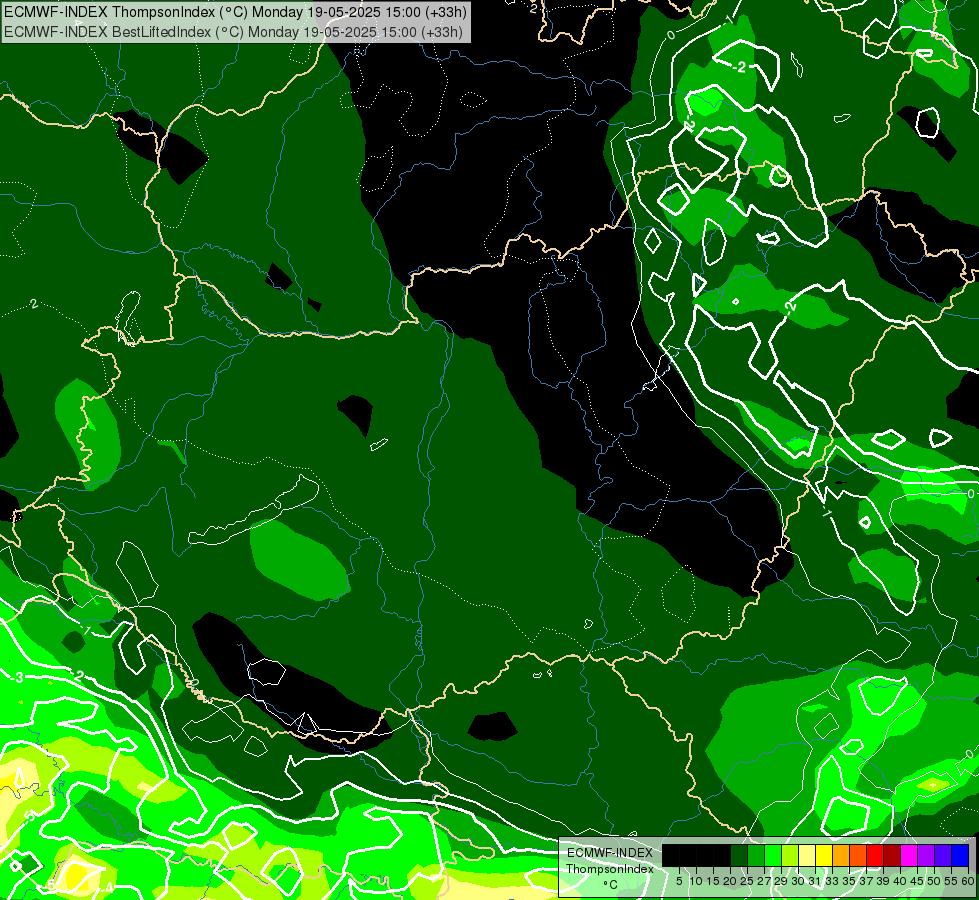This screenshot has height=900, width=979.
Task: Click legend tick value '40'
Action: click(x=900, y=881)
